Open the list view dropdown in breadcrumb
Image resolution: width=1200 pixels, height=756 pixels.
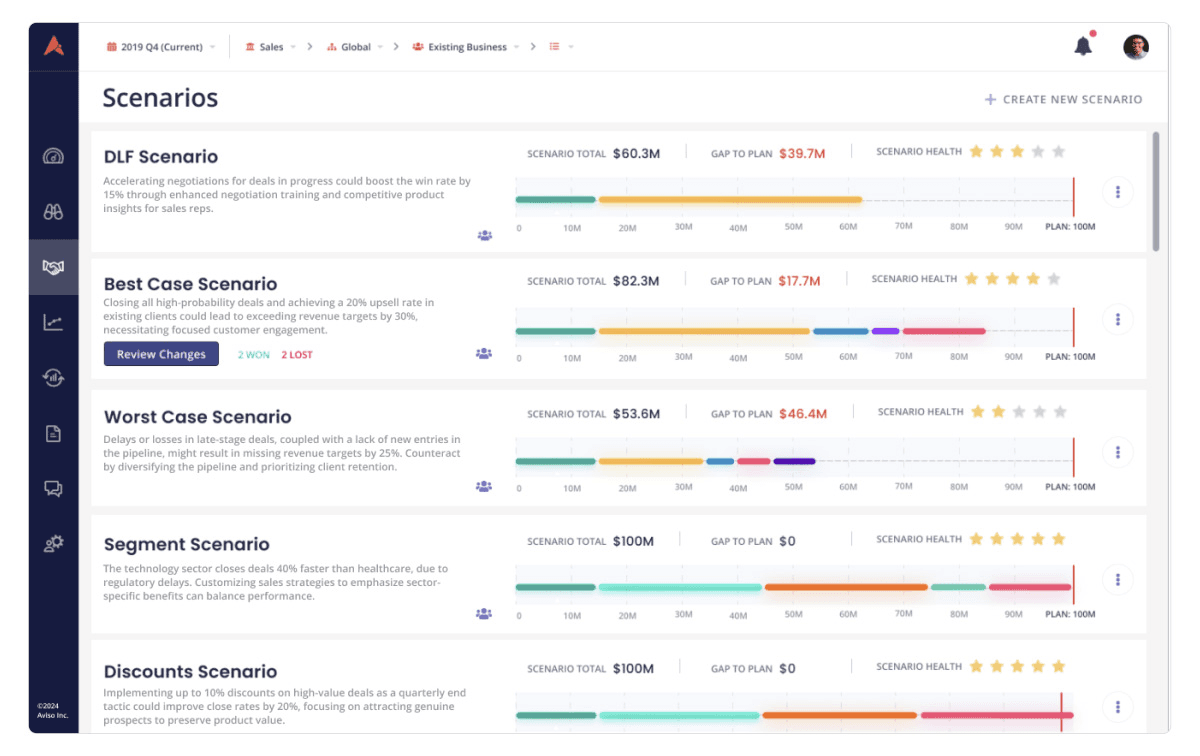pyautogui.click(x=561, y=47)
